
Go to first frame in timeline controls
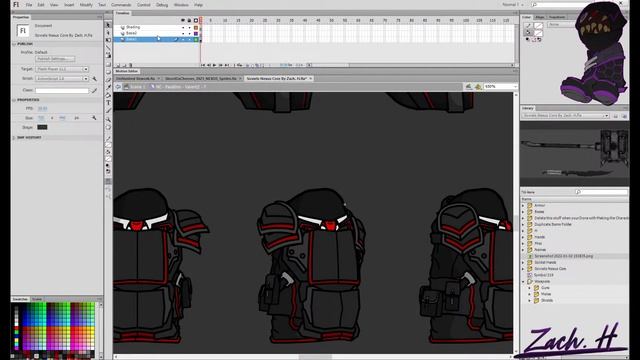pos(203,65)
